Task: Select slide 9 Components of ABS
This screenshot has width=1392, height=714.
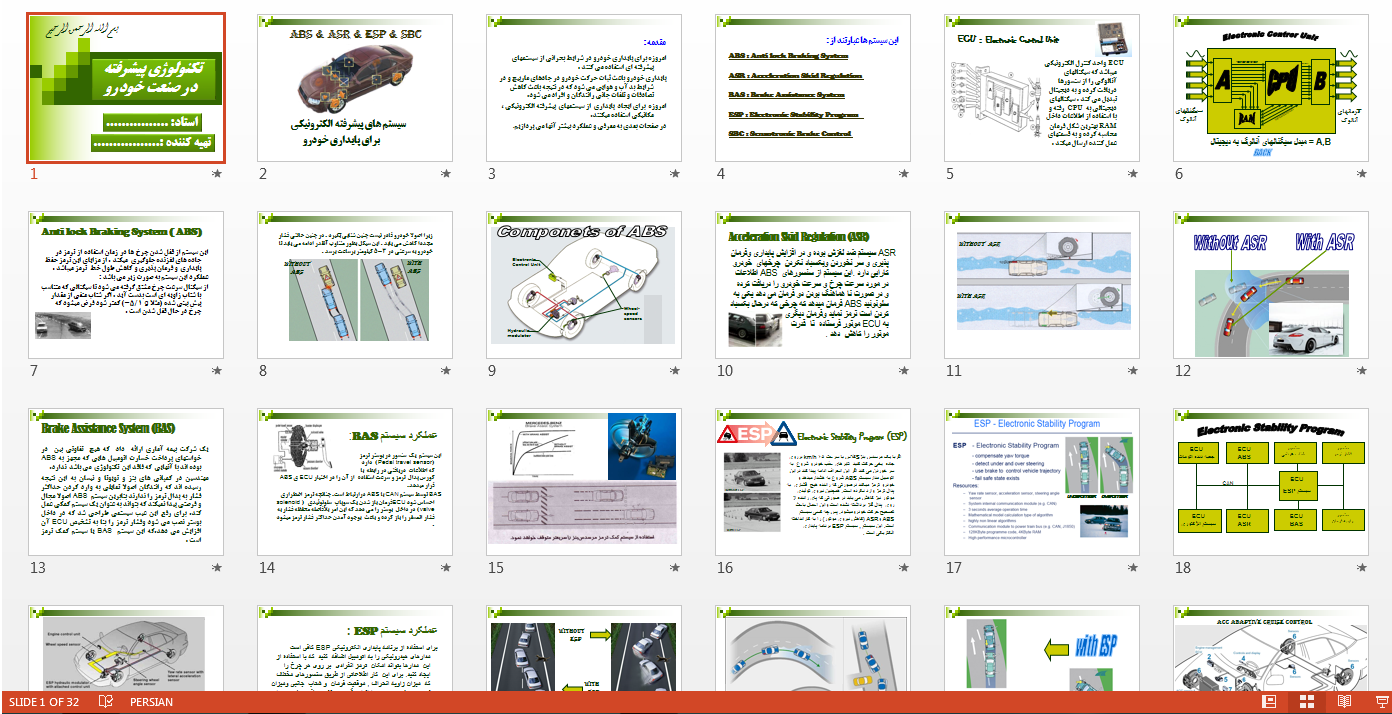Action: (x=584, y=284)
